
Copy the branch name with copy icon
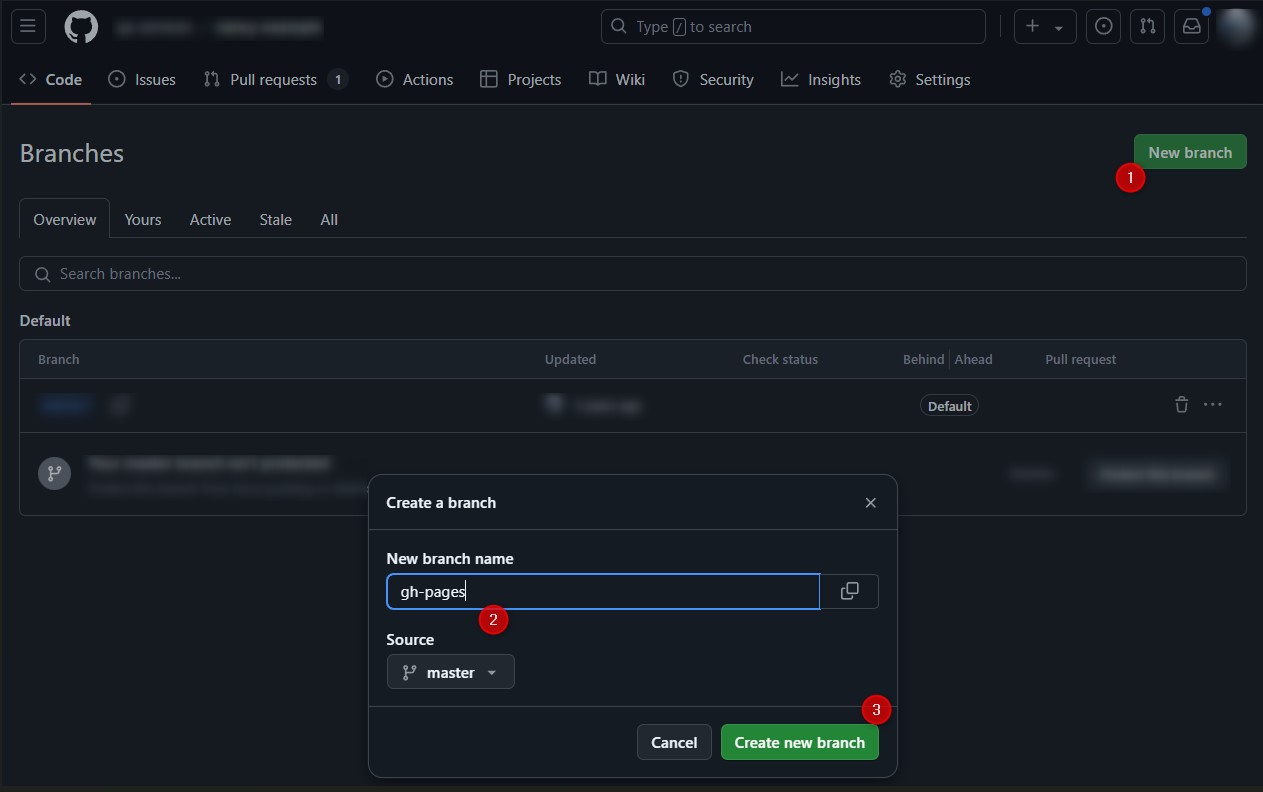tap(849, 591)
